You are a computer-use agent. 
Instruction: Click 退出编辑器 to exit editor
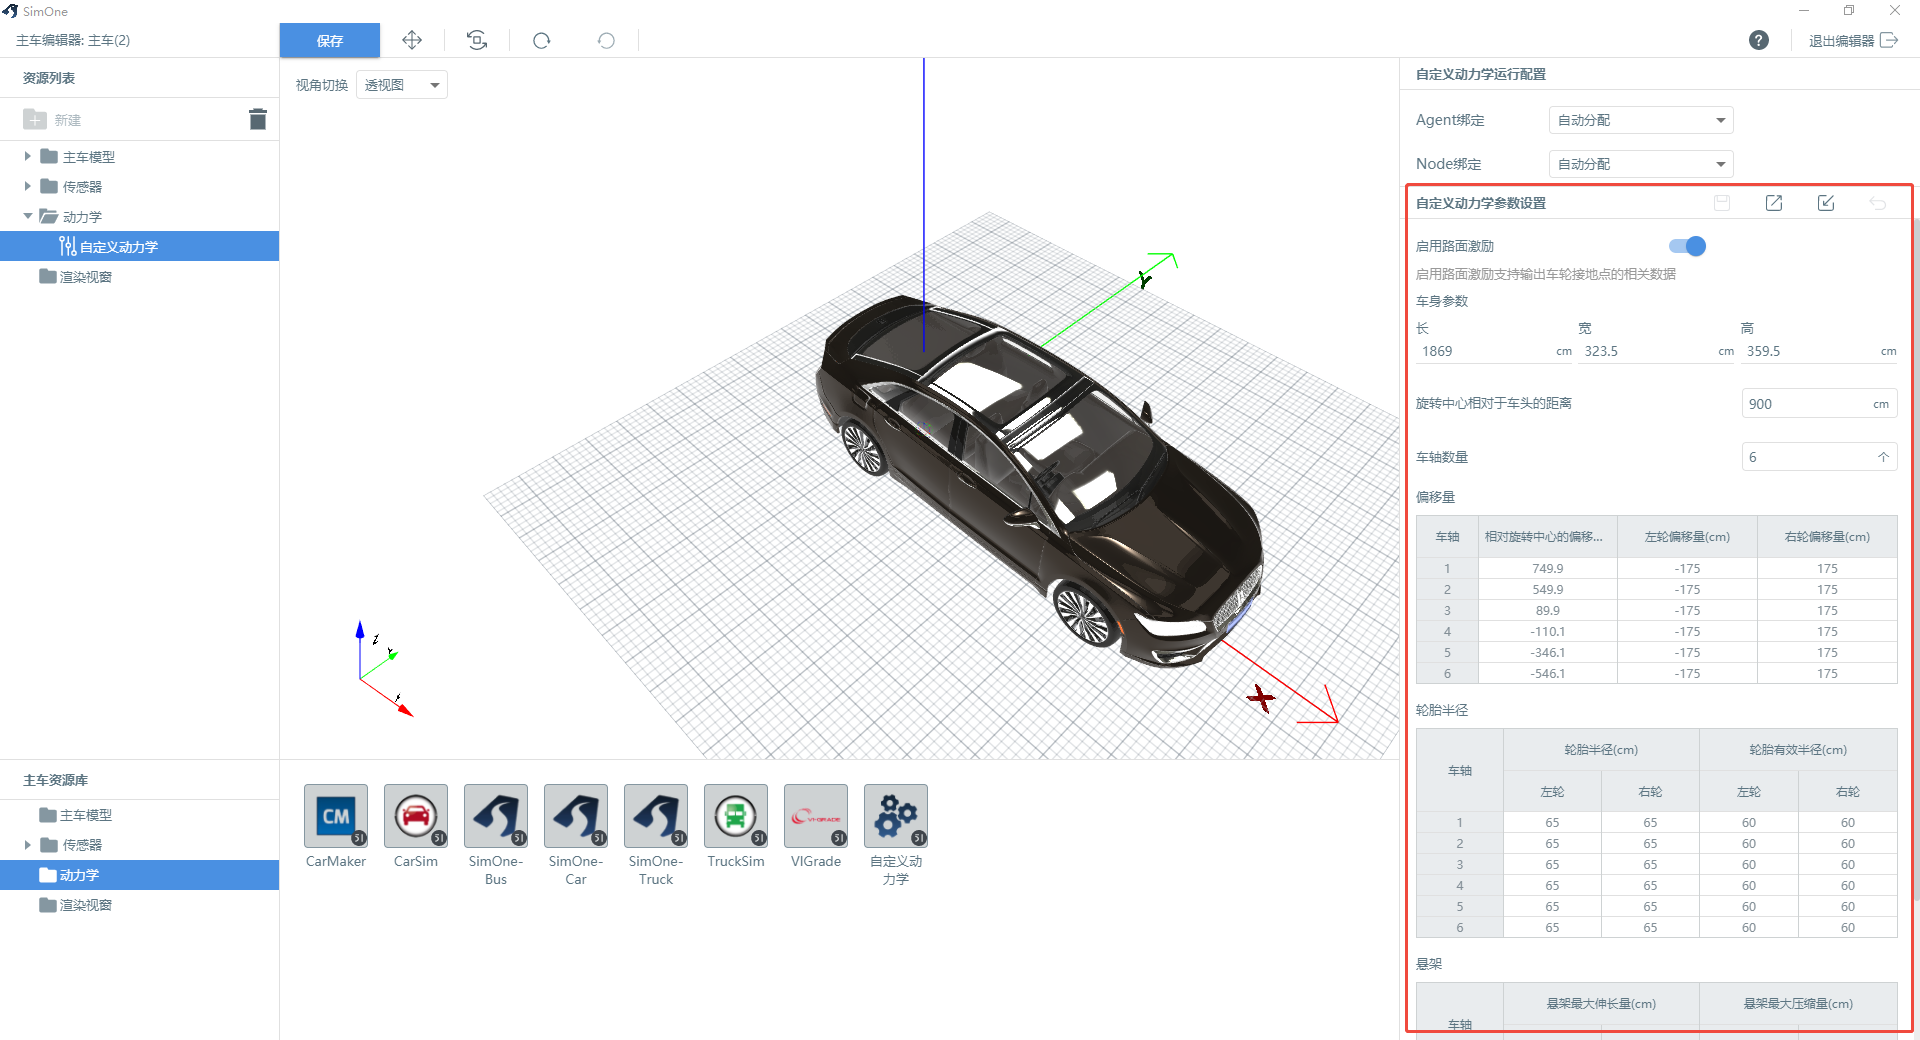[x=1852, y=41]
